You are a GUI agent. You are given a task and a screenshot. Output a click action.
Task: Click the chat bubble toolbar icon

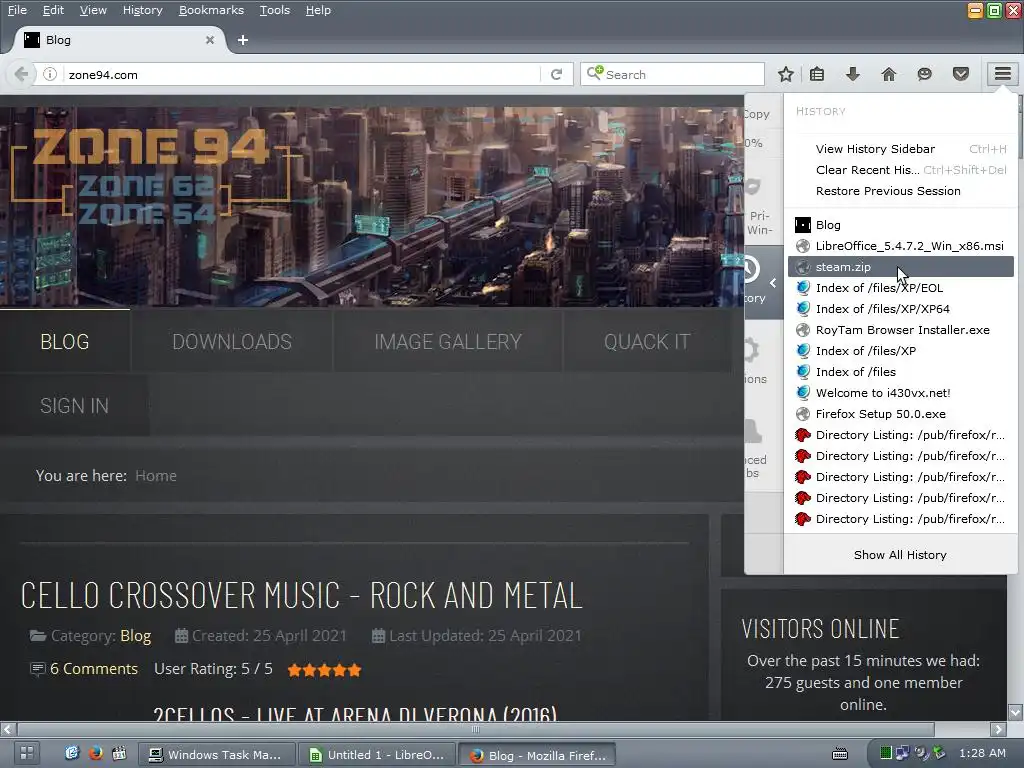[x=924, y=74]
